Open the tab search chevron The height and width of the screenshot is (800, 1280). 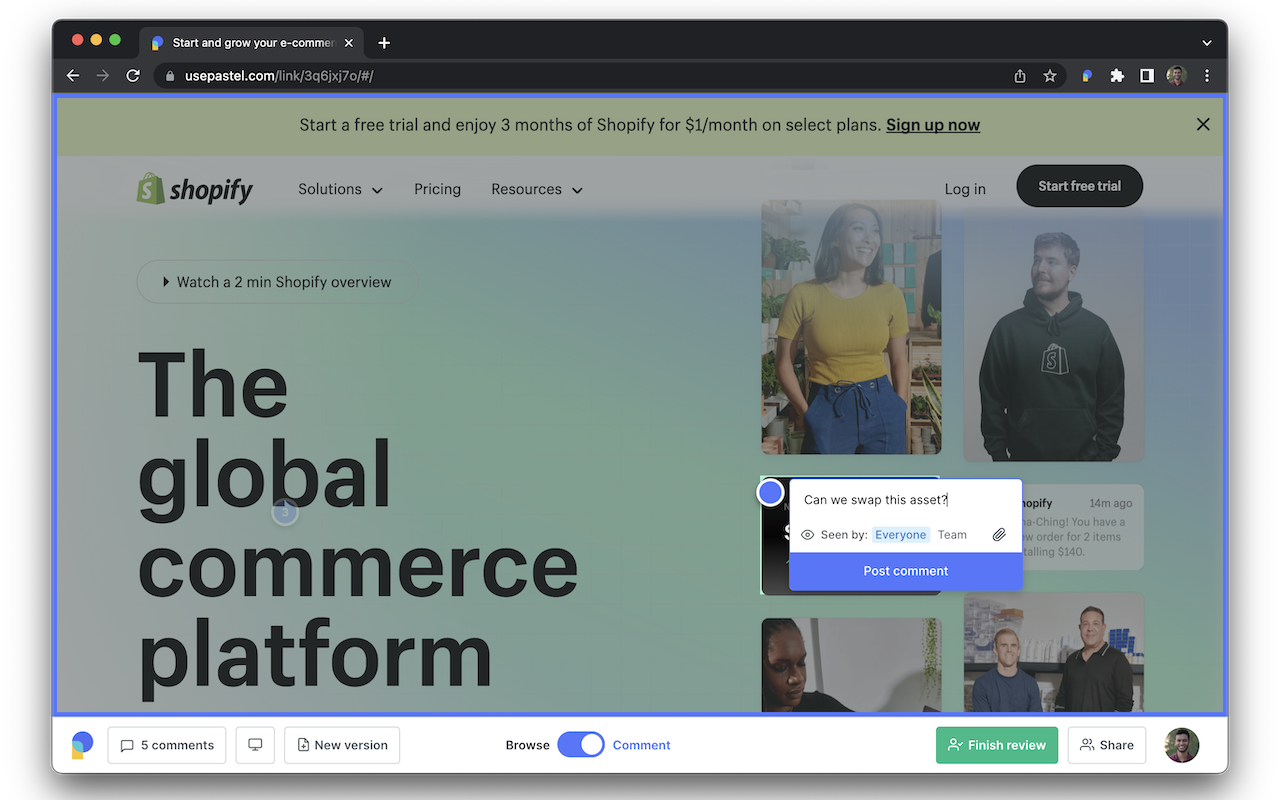(x=1207, y=43)
